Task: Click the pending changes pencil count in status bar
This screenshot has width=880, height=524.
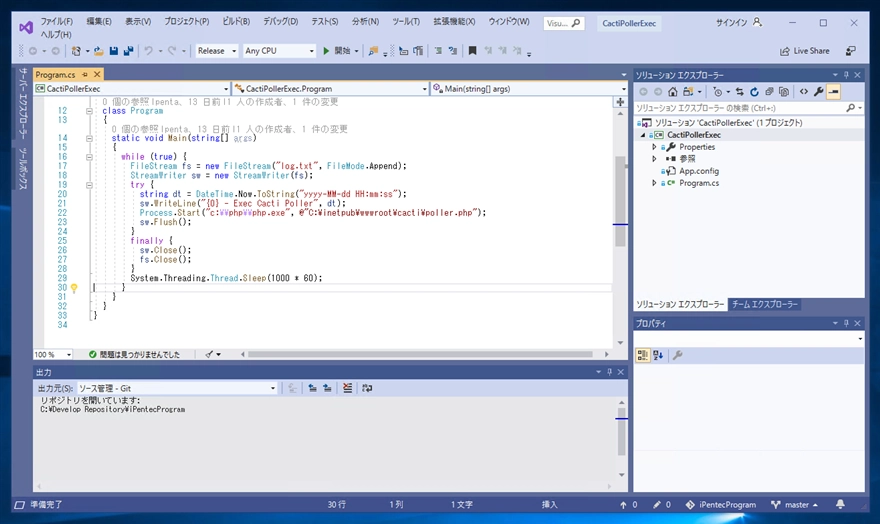Action: (662, 504)
